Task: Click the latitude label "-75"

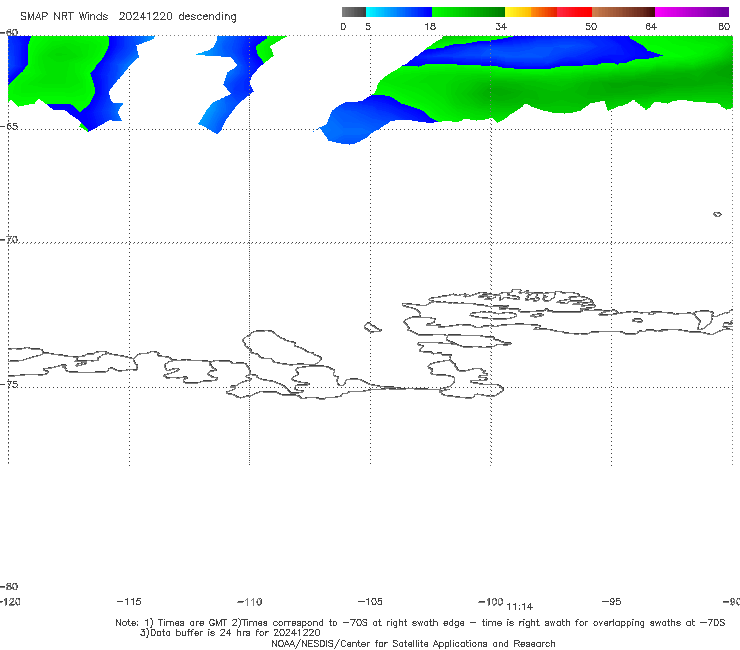Action: (x=9, y=384)
